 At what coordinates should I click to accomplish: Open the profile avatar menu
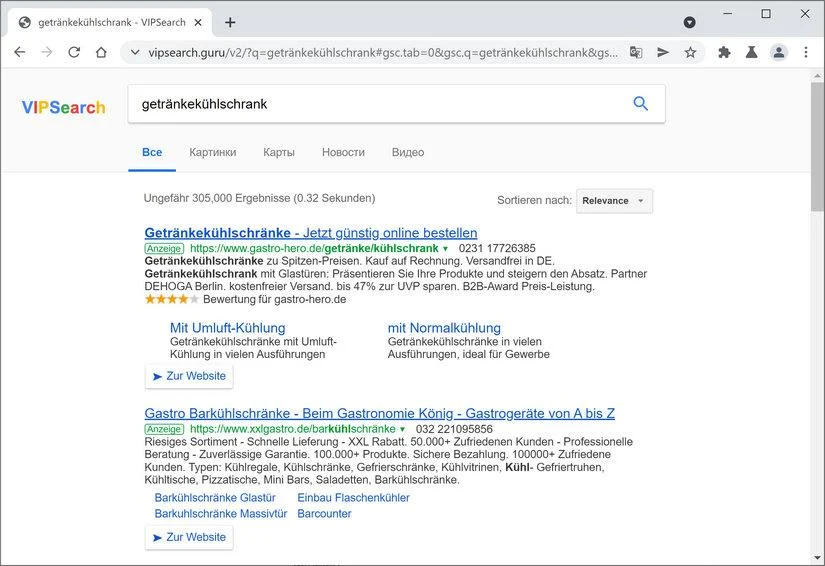[x=779, y=52]
